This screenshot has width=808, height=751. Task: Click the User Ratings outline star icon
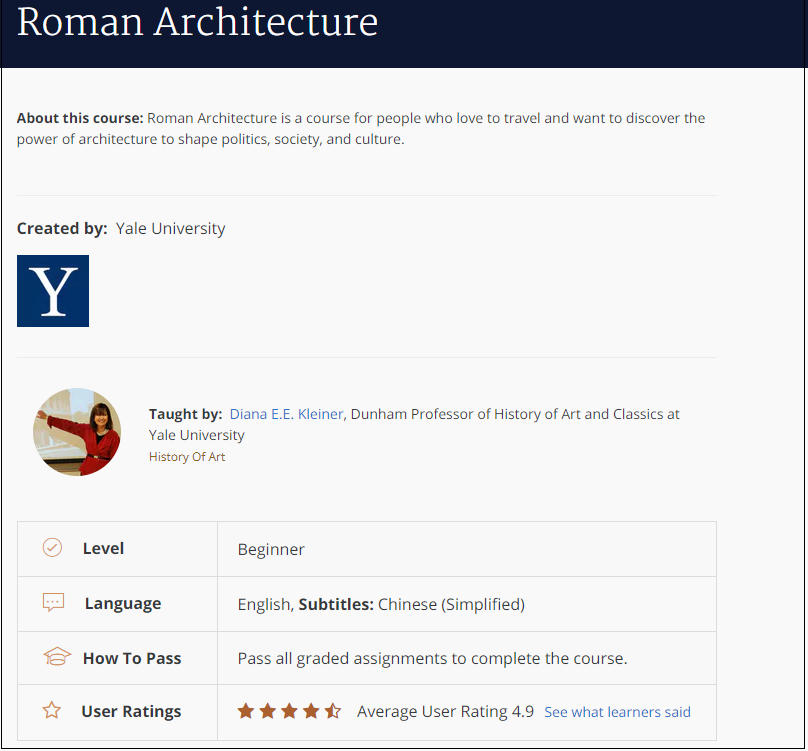(x=52, y=710)
